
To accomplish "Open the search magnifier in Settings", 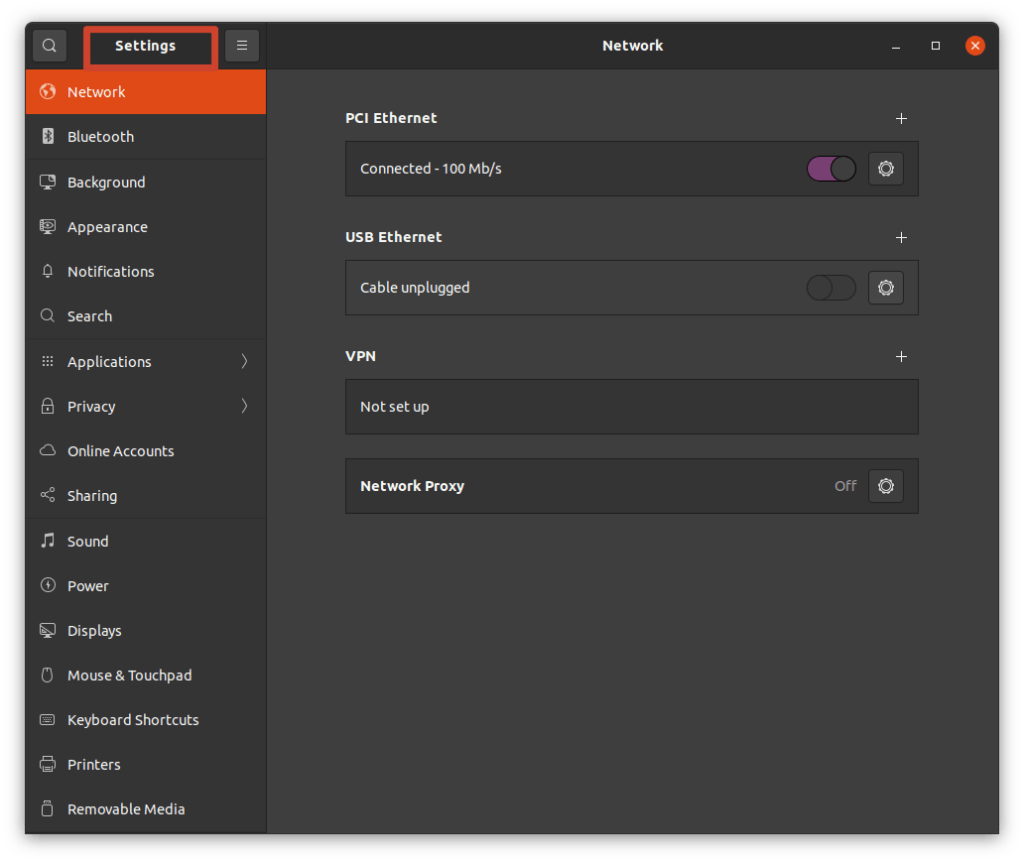I will pos(49,45).
